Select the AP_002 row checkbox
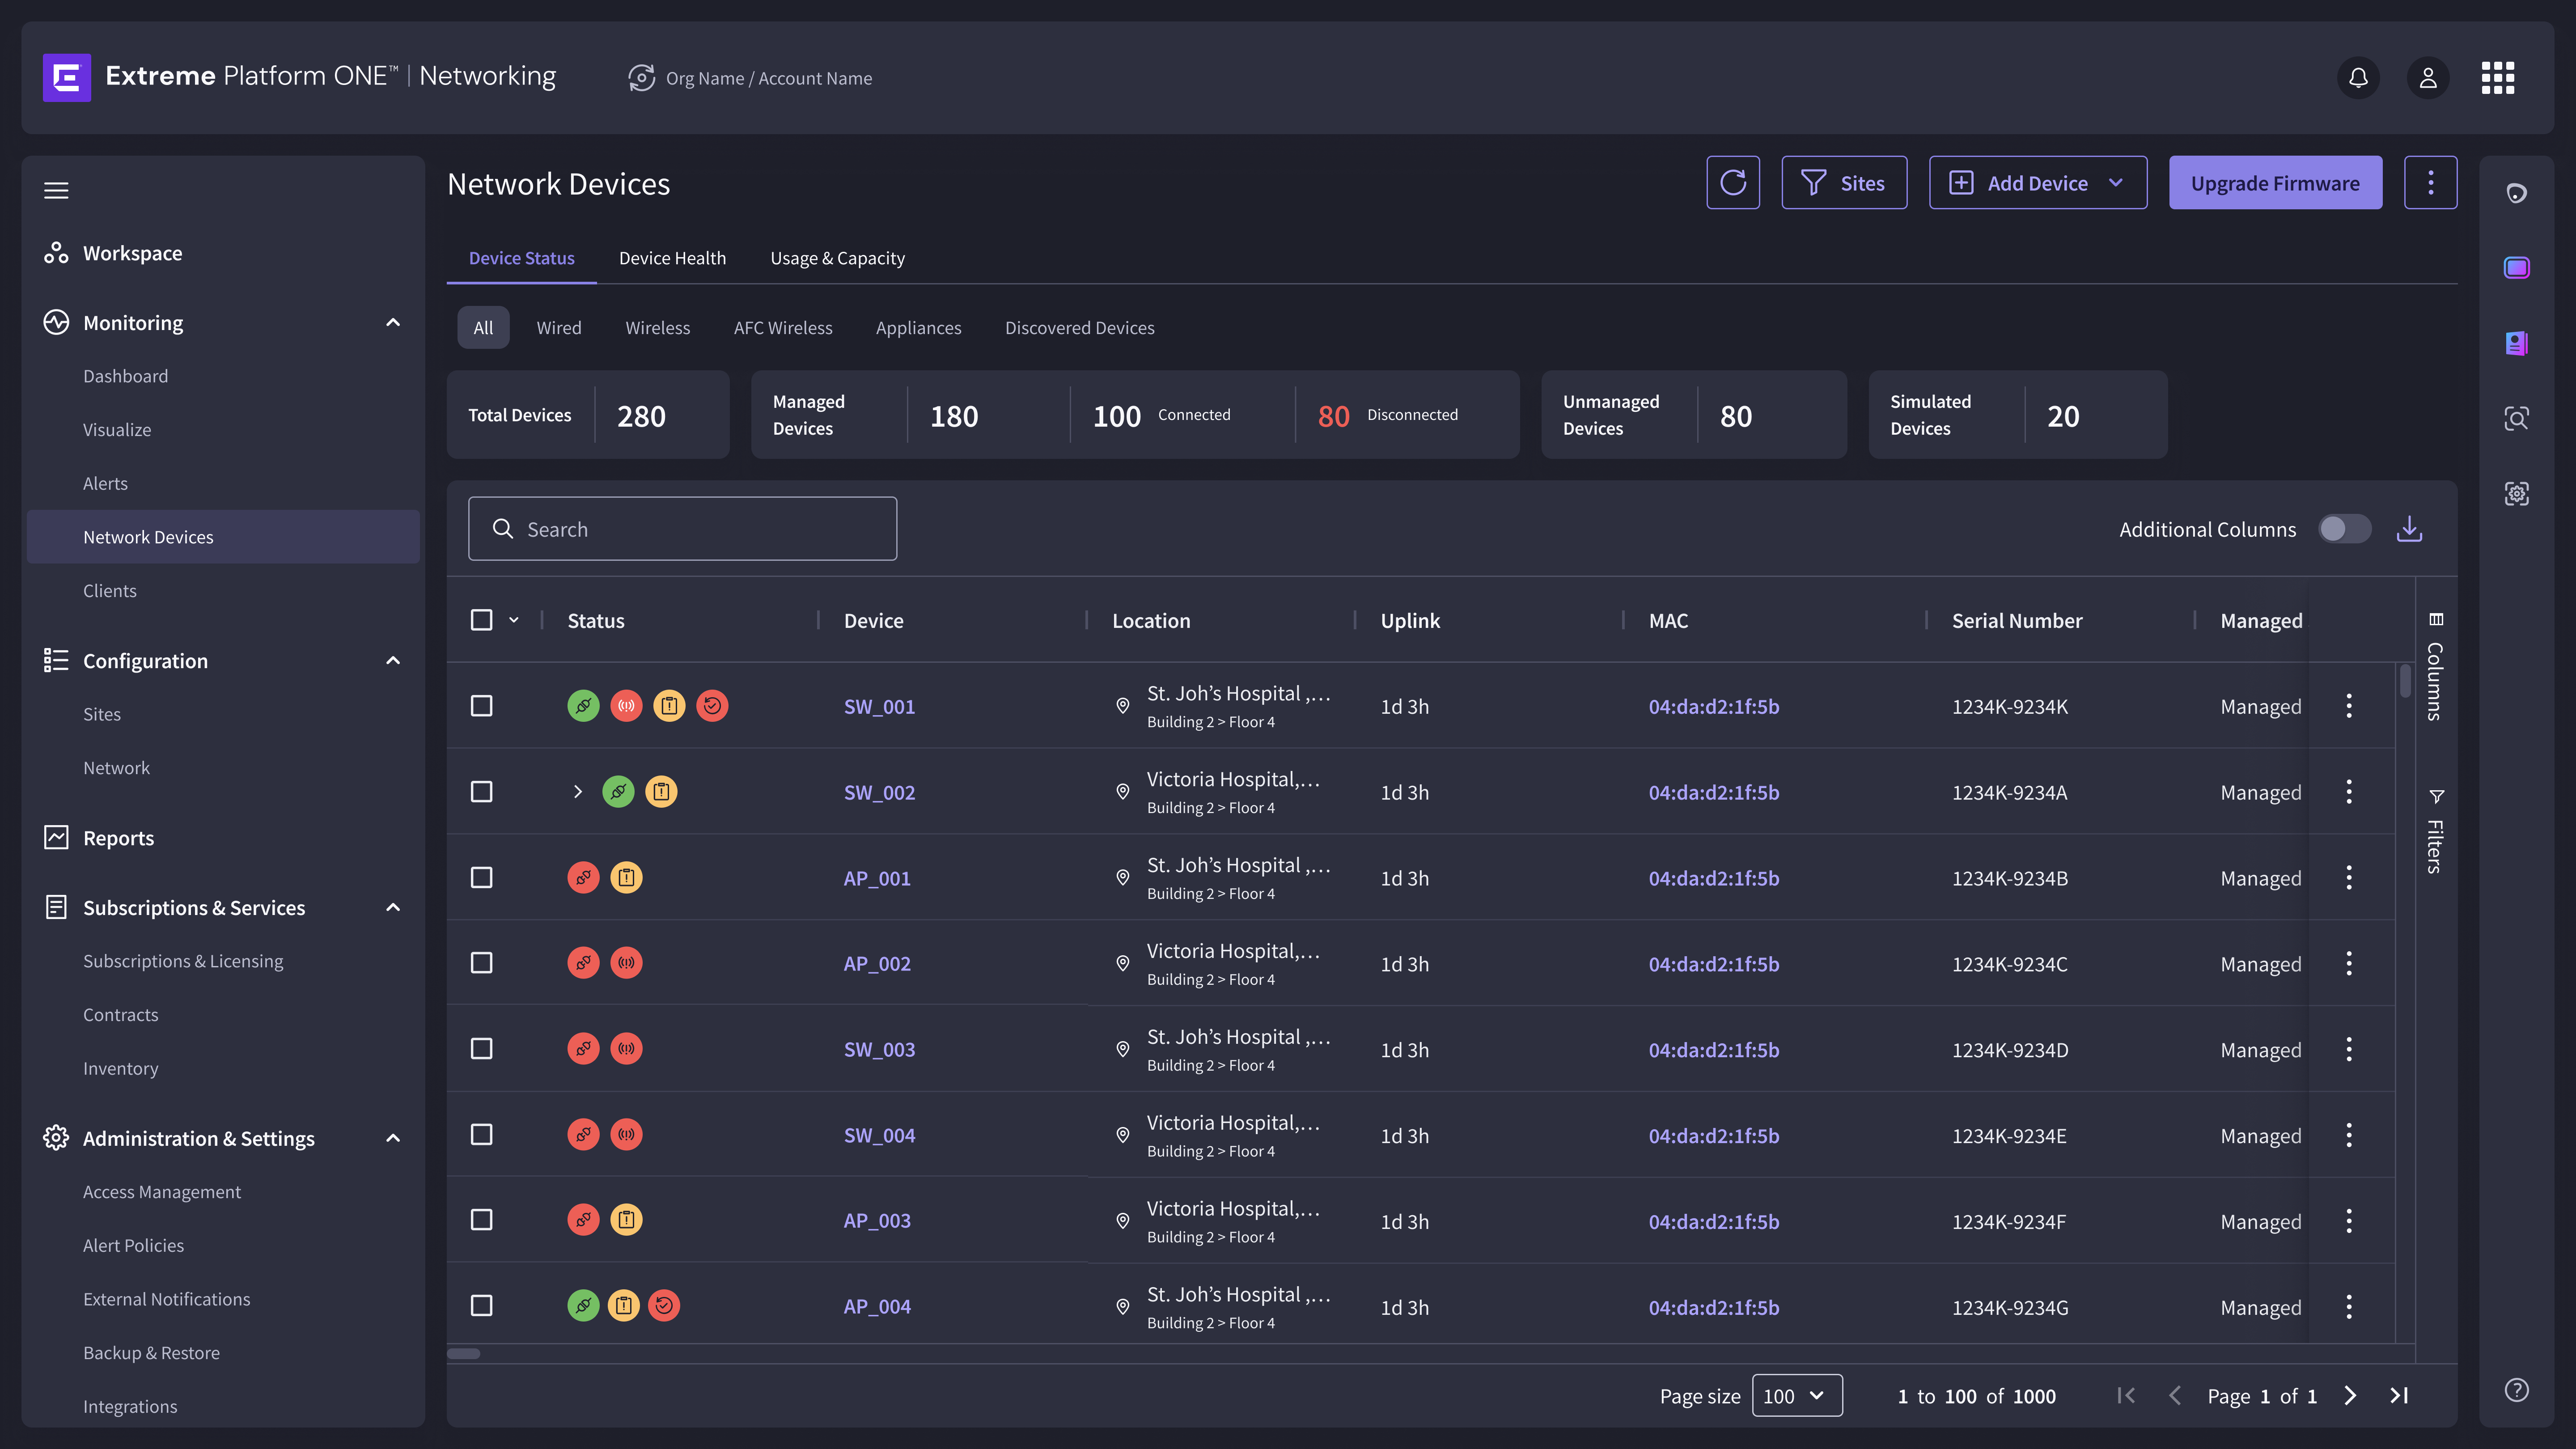 click(482, 963)
